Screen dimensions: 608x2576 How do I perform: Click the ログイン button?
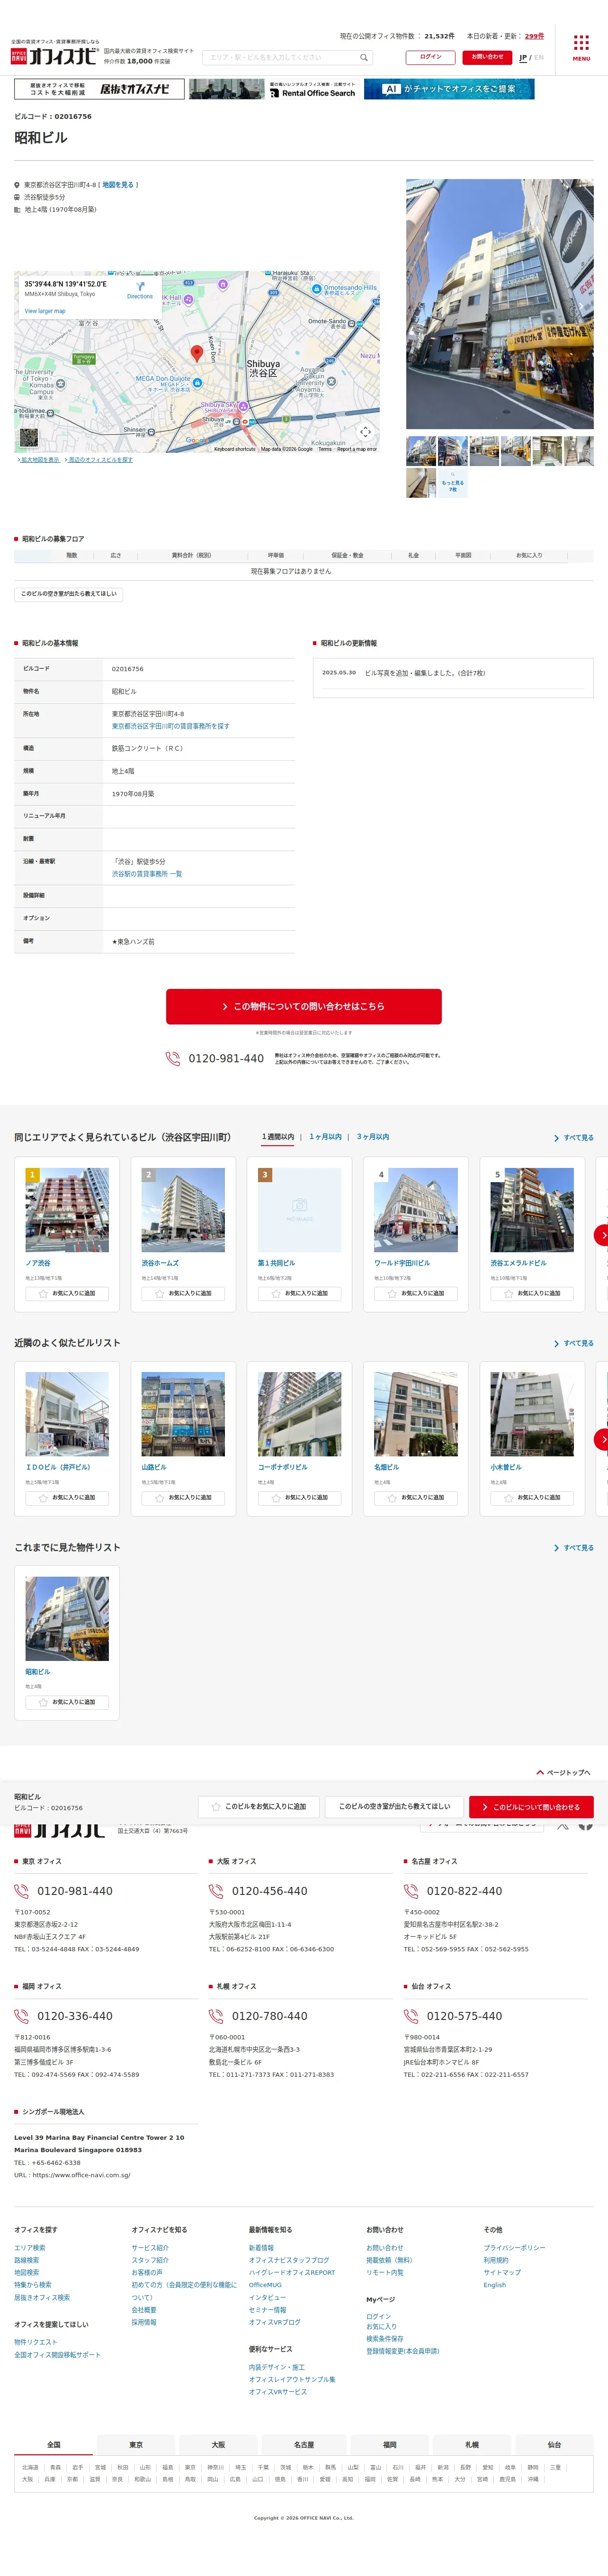coord(430,57)
